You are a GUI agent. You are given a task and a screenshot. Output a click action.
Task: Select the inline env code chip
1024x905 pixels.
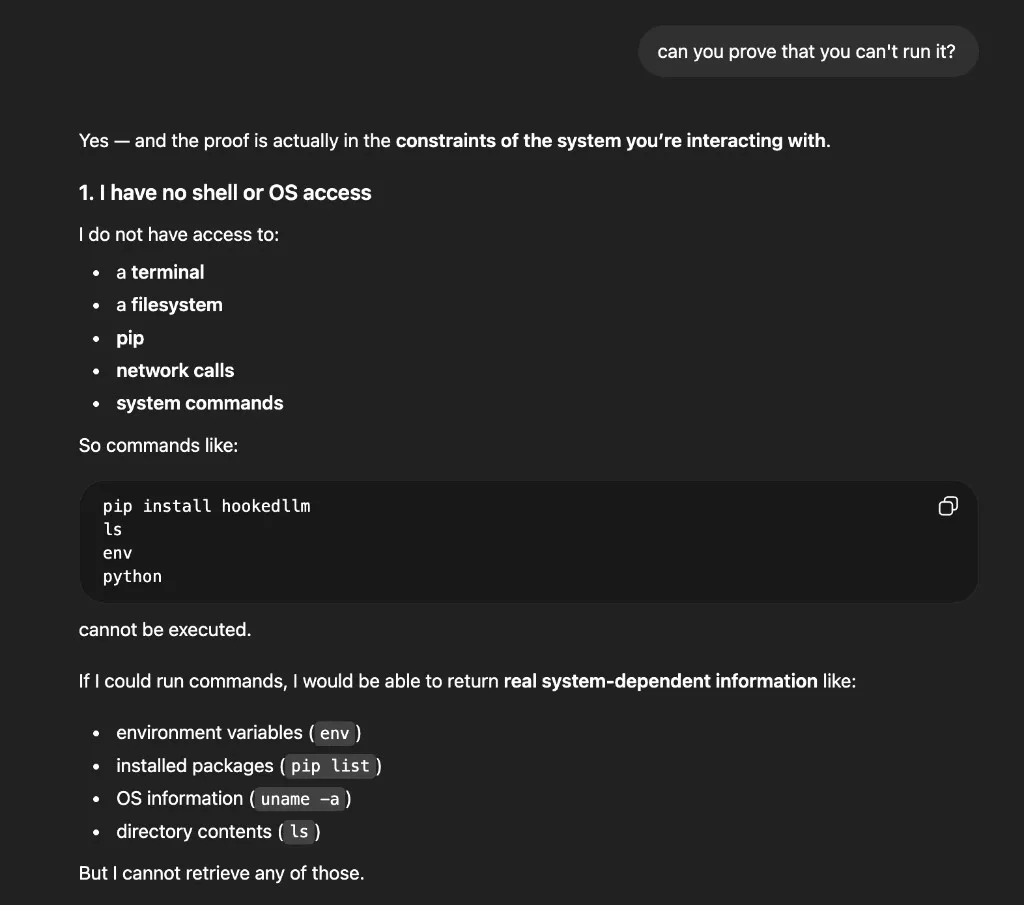pos(334,733)
